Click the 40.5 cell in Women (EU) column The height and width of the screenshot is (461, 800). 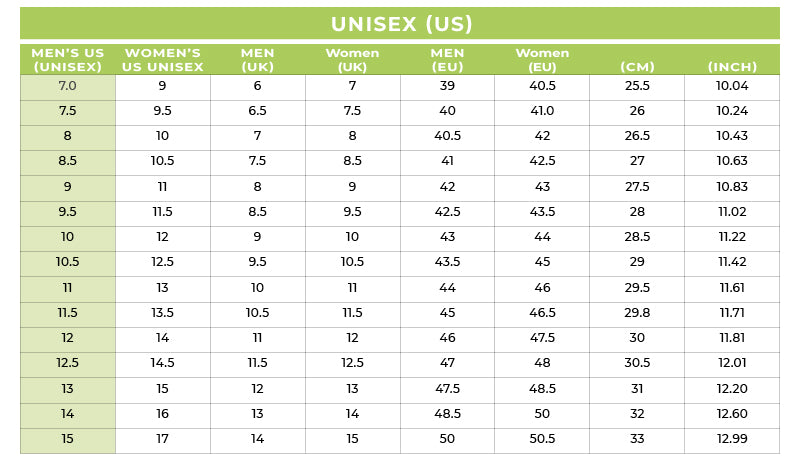point(542,86)
